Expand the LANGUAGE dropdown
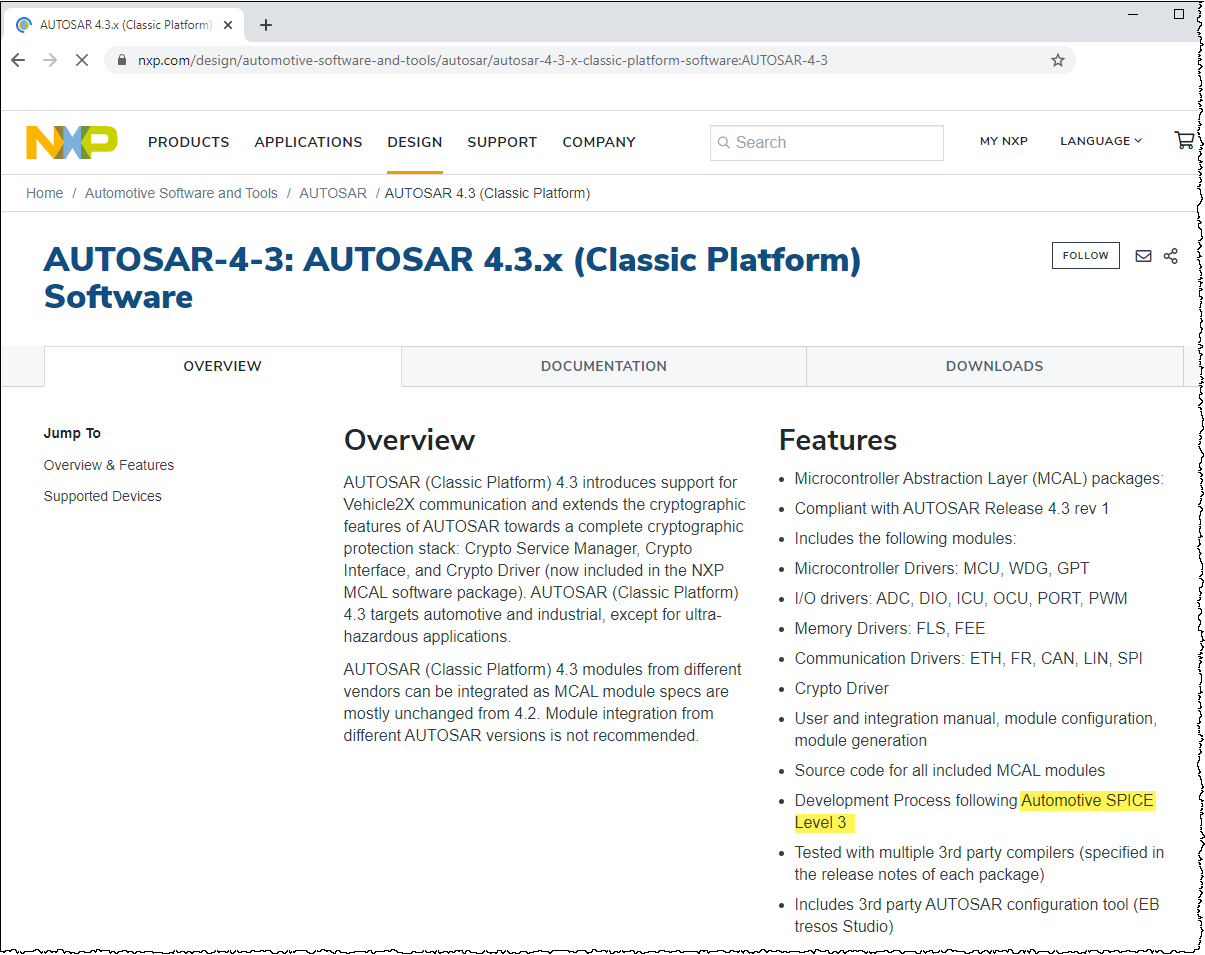The width and height of the screenshot is (1205, 955). (1100, 141)
